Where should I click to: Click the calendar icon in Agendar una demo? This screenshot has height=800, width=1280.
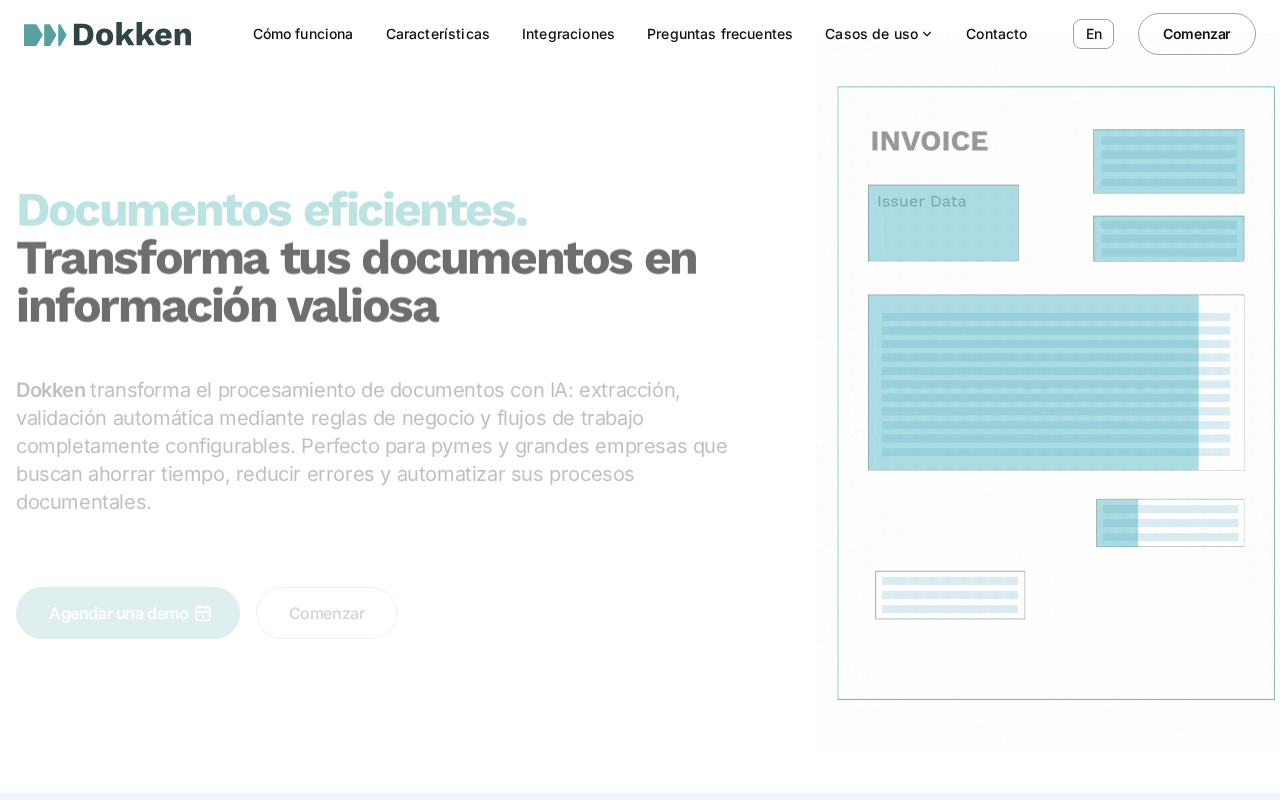(203, 613)
